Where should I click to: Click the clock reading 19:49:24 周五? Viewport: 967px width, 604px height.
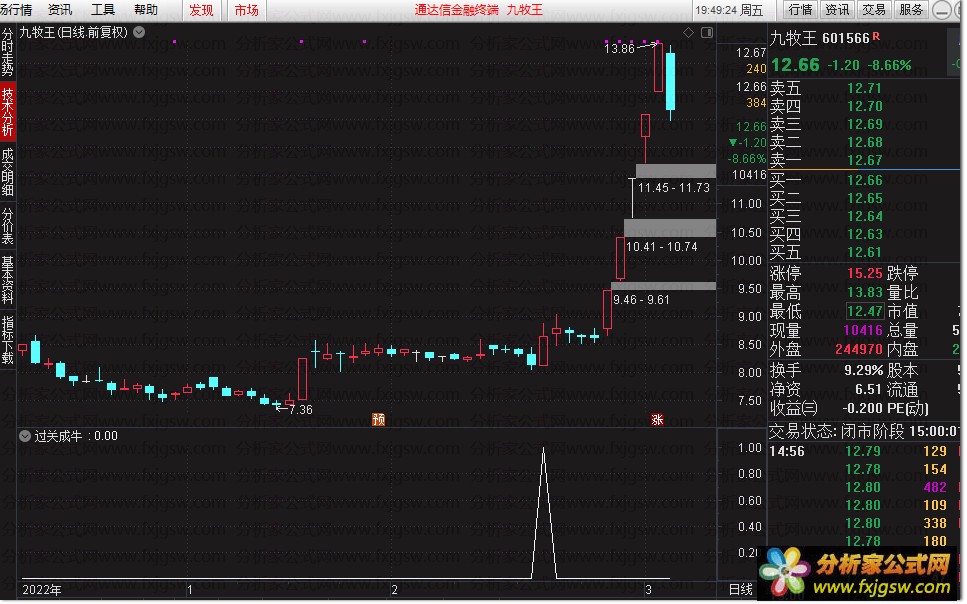click(x=729, y=10)
